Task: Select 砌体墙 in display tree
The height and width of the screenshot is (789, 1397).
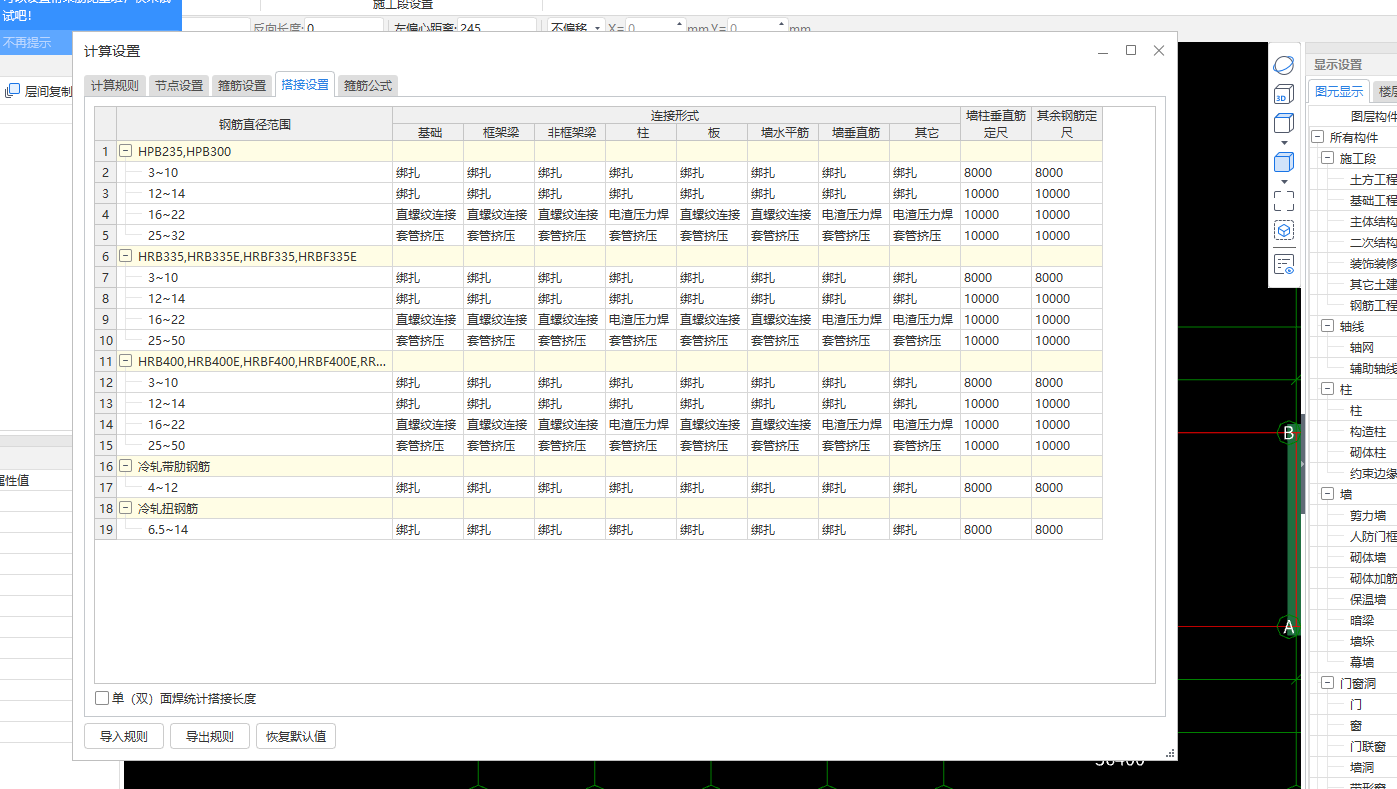Action: [1367, 557]
